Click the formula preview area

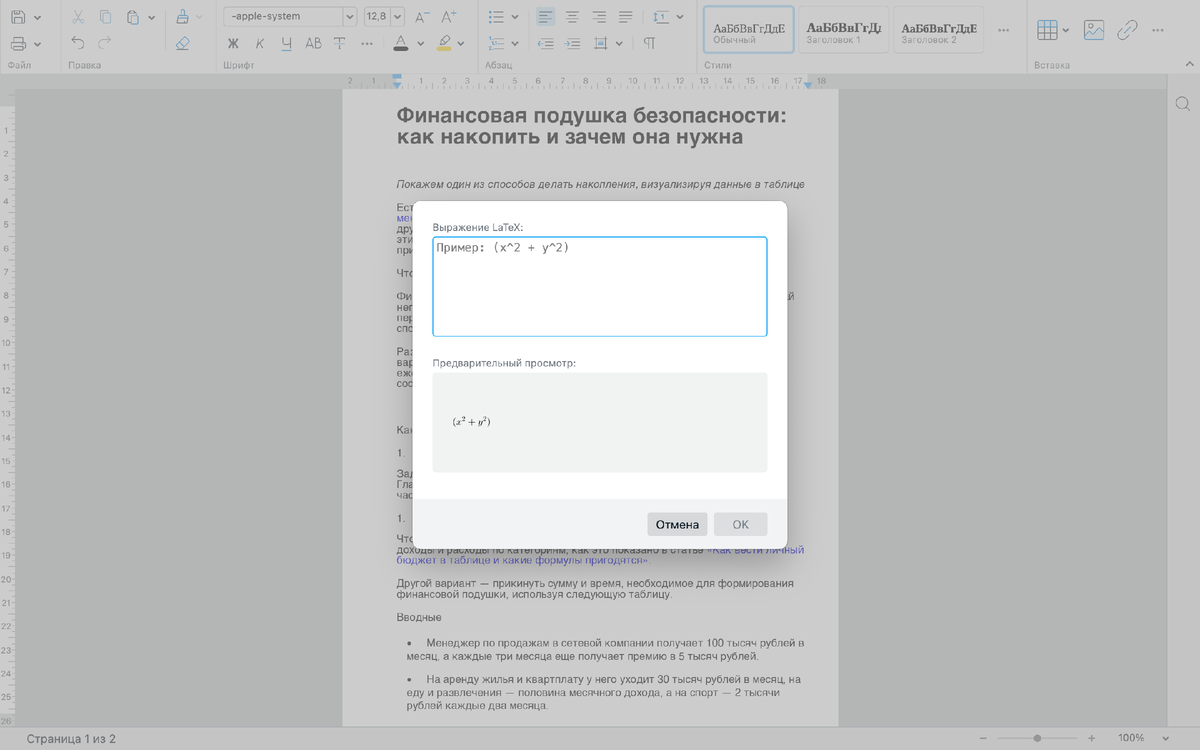pyautogui.click(x=600, y=422)
